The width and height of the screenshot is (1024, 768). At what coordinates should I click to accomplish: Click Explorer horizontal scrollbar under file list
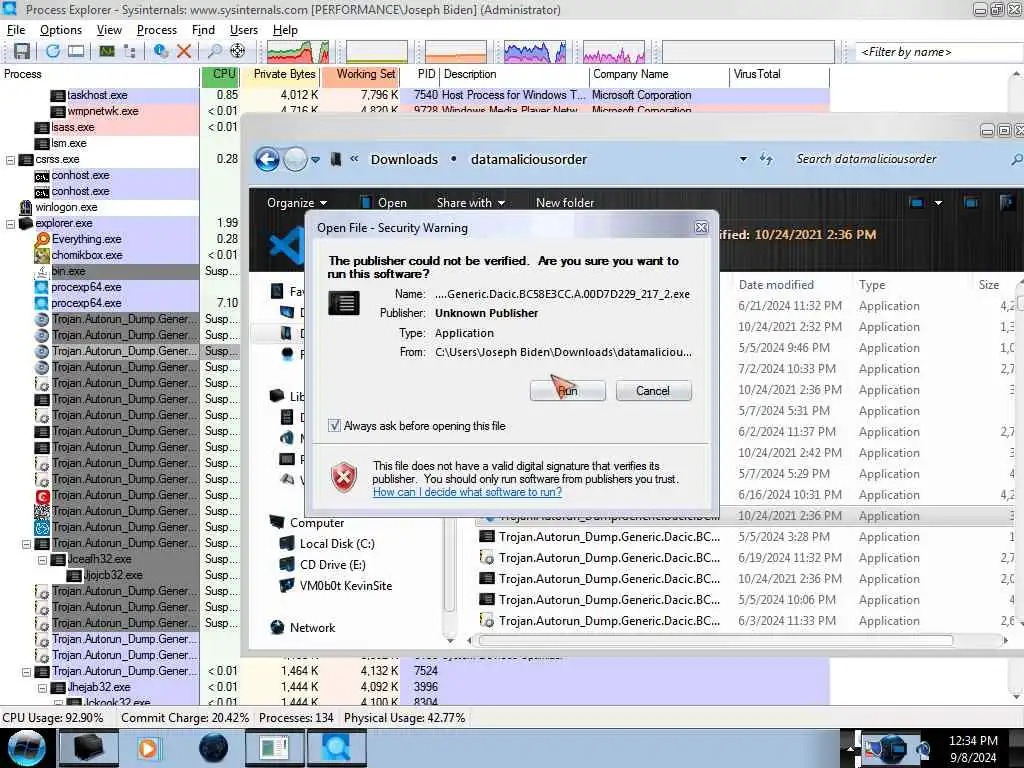(x=715, y=641)
